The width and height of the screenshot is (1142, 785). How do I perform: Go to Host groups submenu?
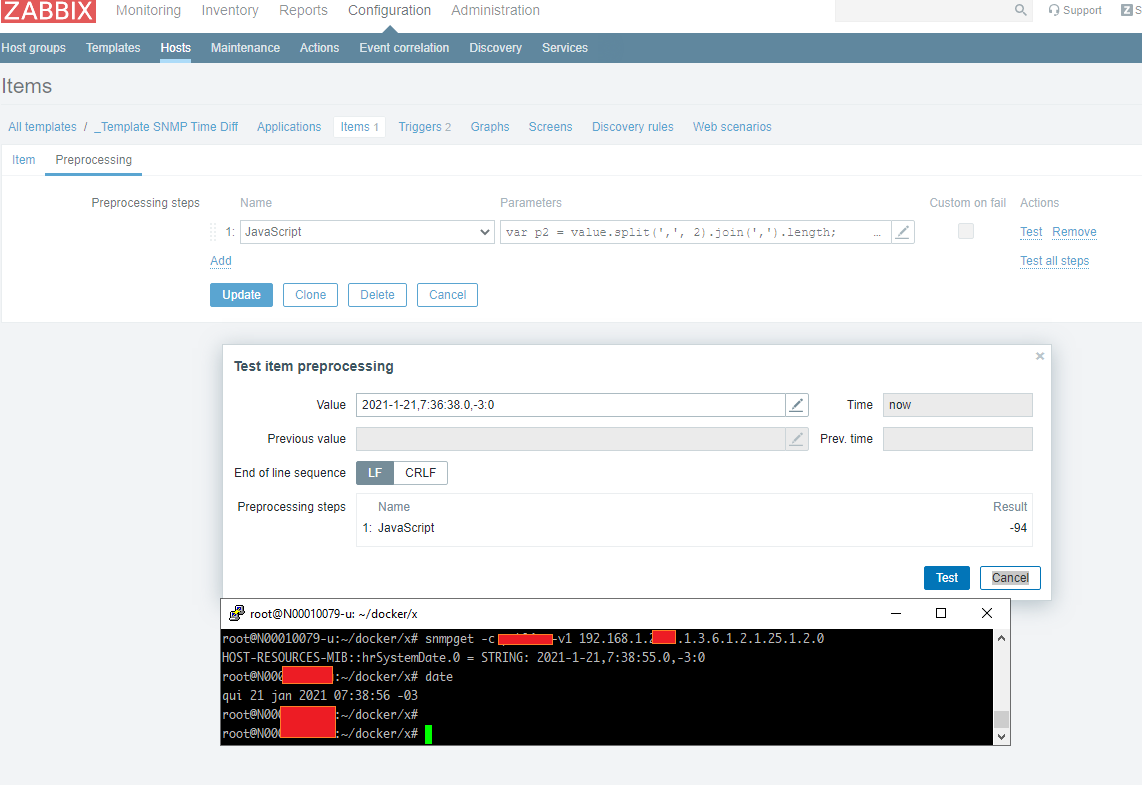click(x=34, y=48)
